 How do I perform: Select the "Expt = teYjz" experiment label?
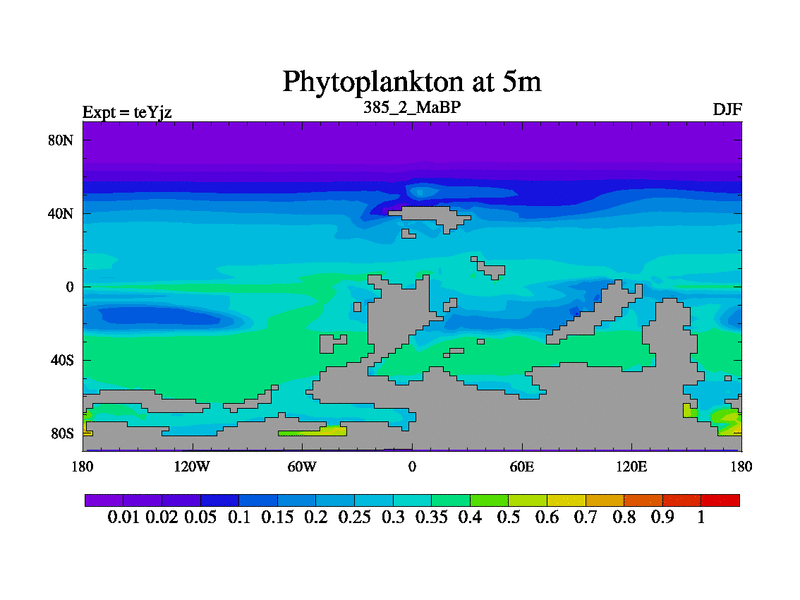tap(127, 111)
